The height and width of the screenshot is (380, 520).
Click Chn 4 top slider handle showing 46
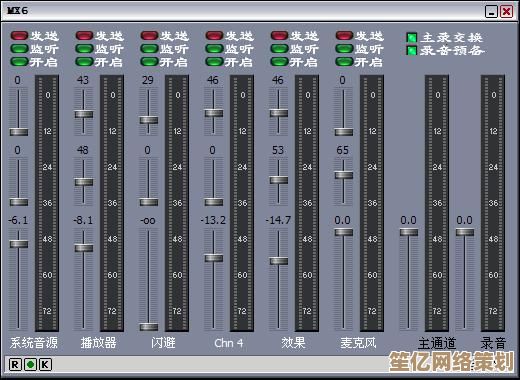214,113
